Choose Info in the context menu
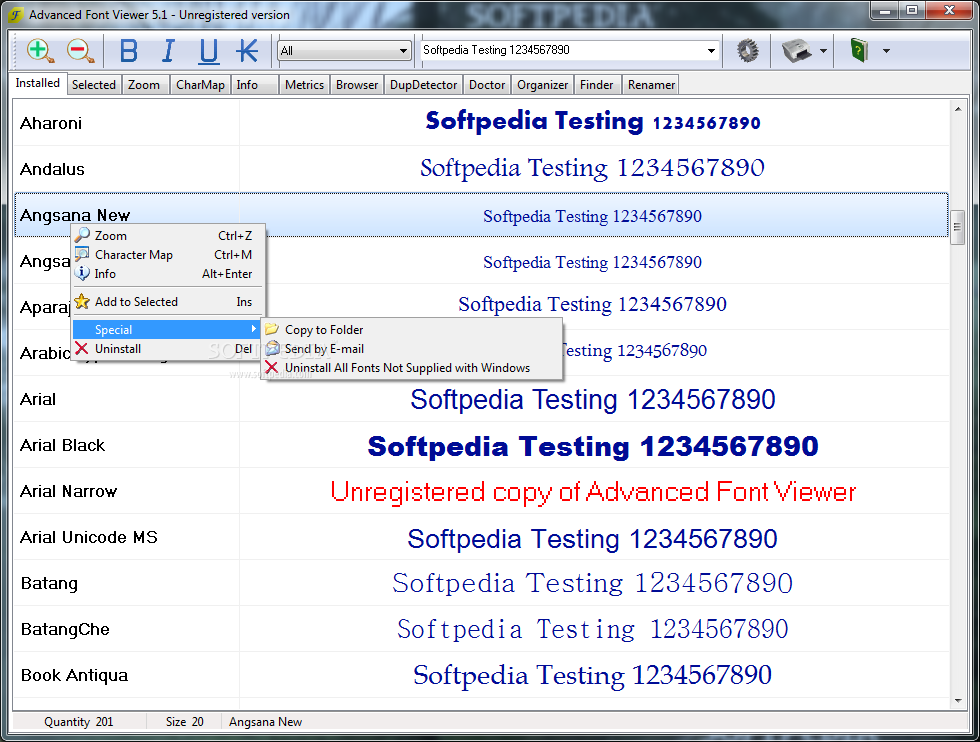 tap(169, 274)
